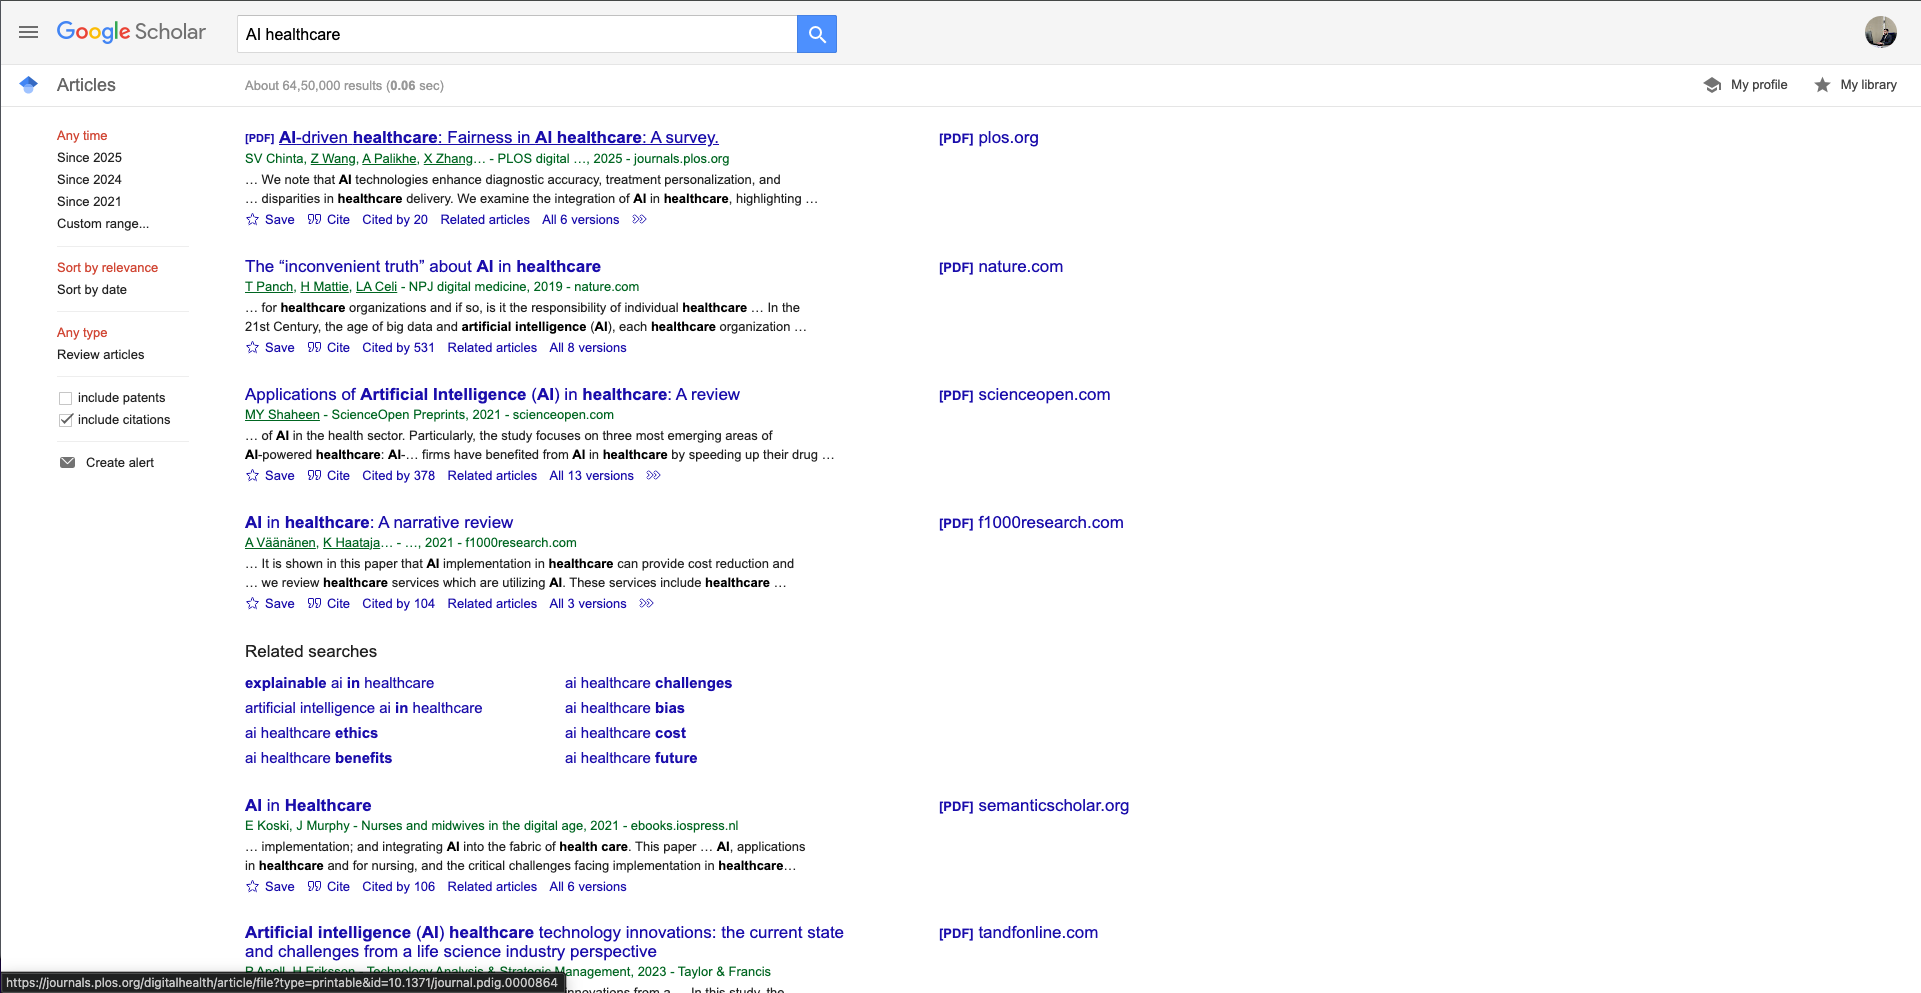Switch results to Since 2024

[89, 179]
